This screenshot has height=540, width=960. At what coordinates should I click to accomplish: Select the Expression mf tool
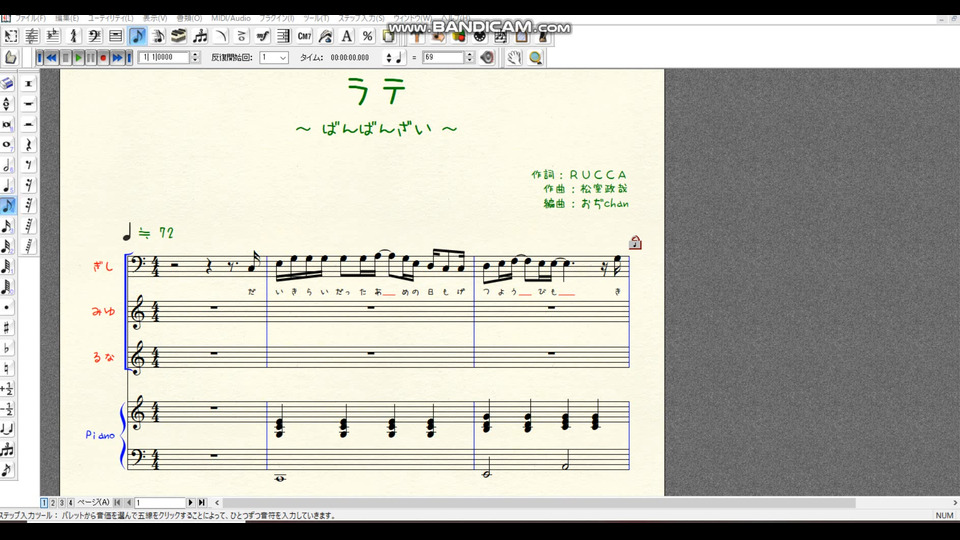[x=263, y=37]
